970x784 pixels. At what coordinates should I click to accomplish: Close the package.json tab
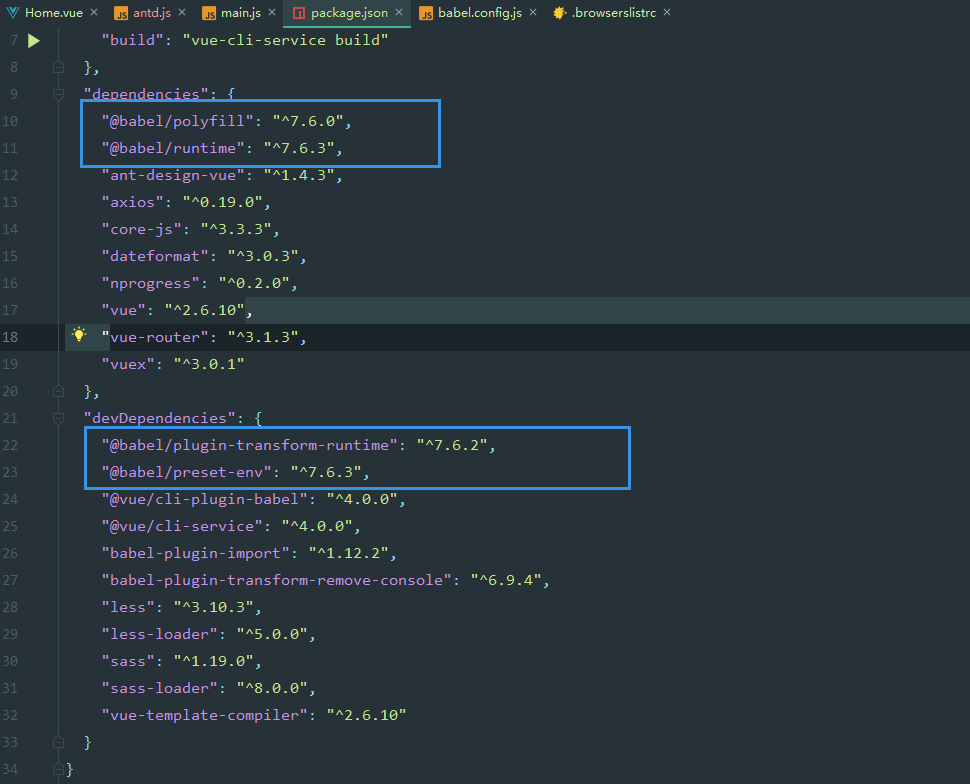click(399, 12)
